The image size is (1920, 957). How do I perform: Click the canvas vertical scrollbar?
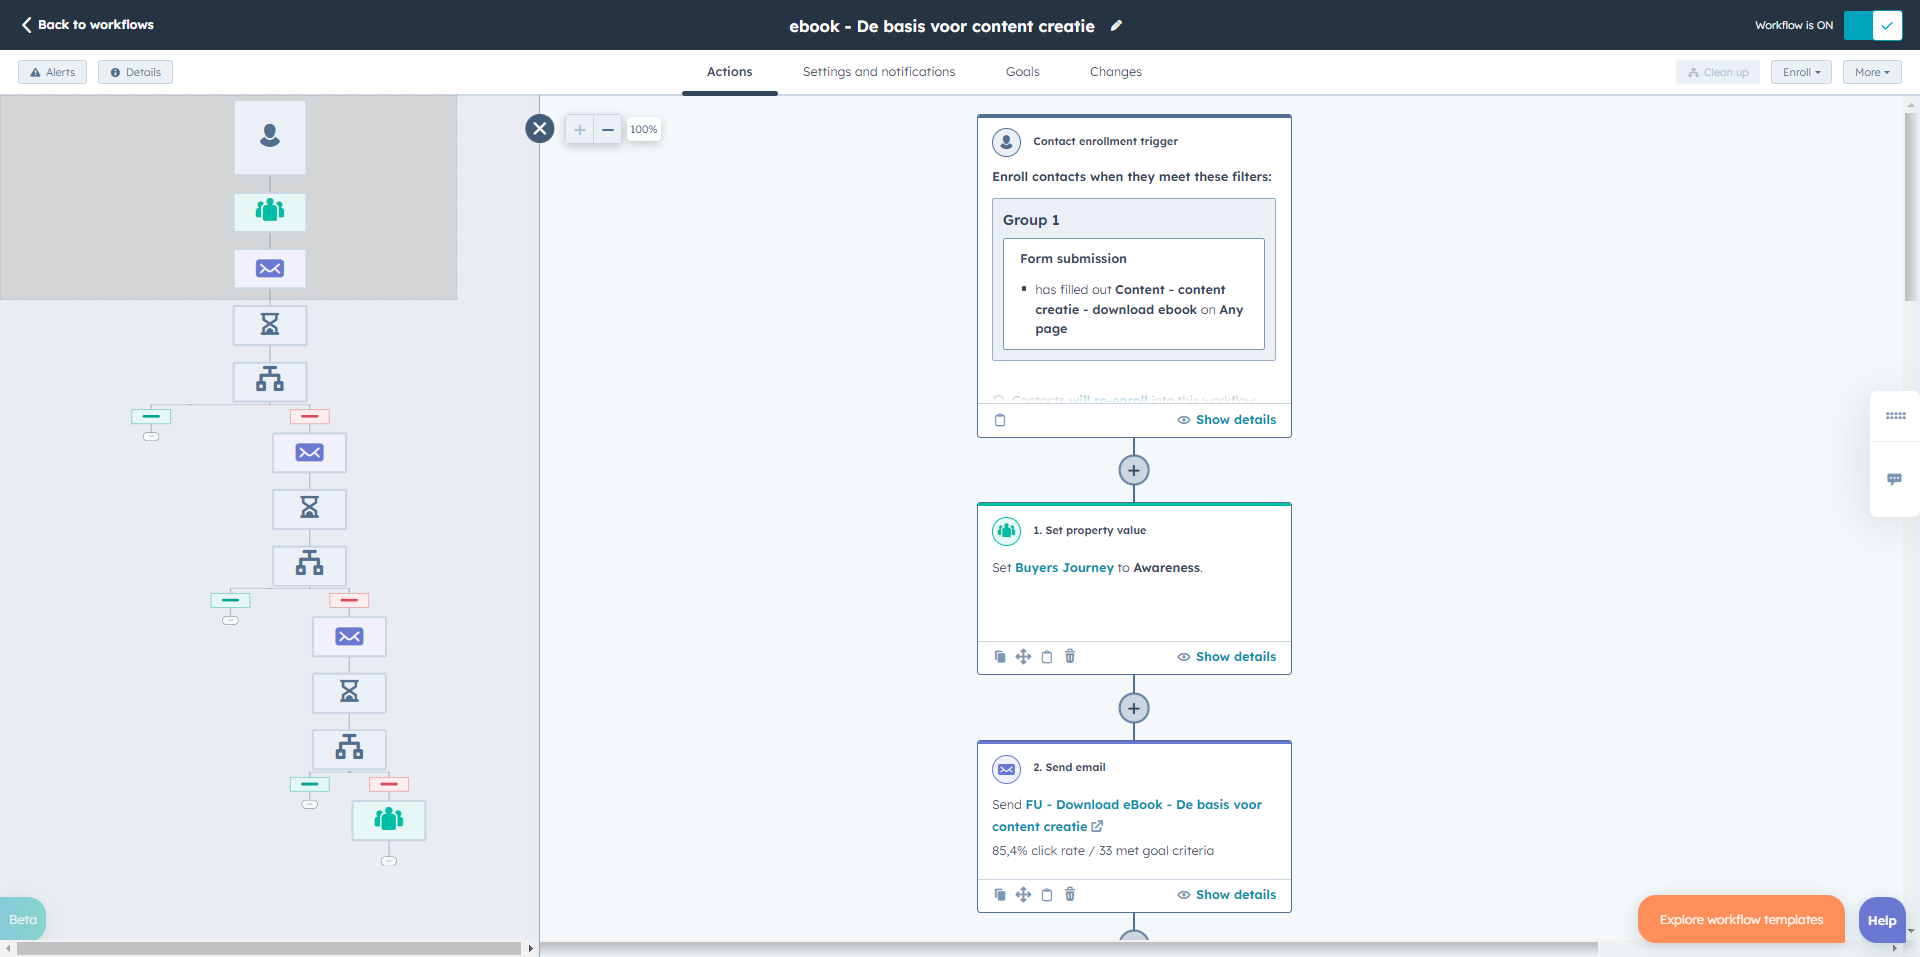[1911, 206]
